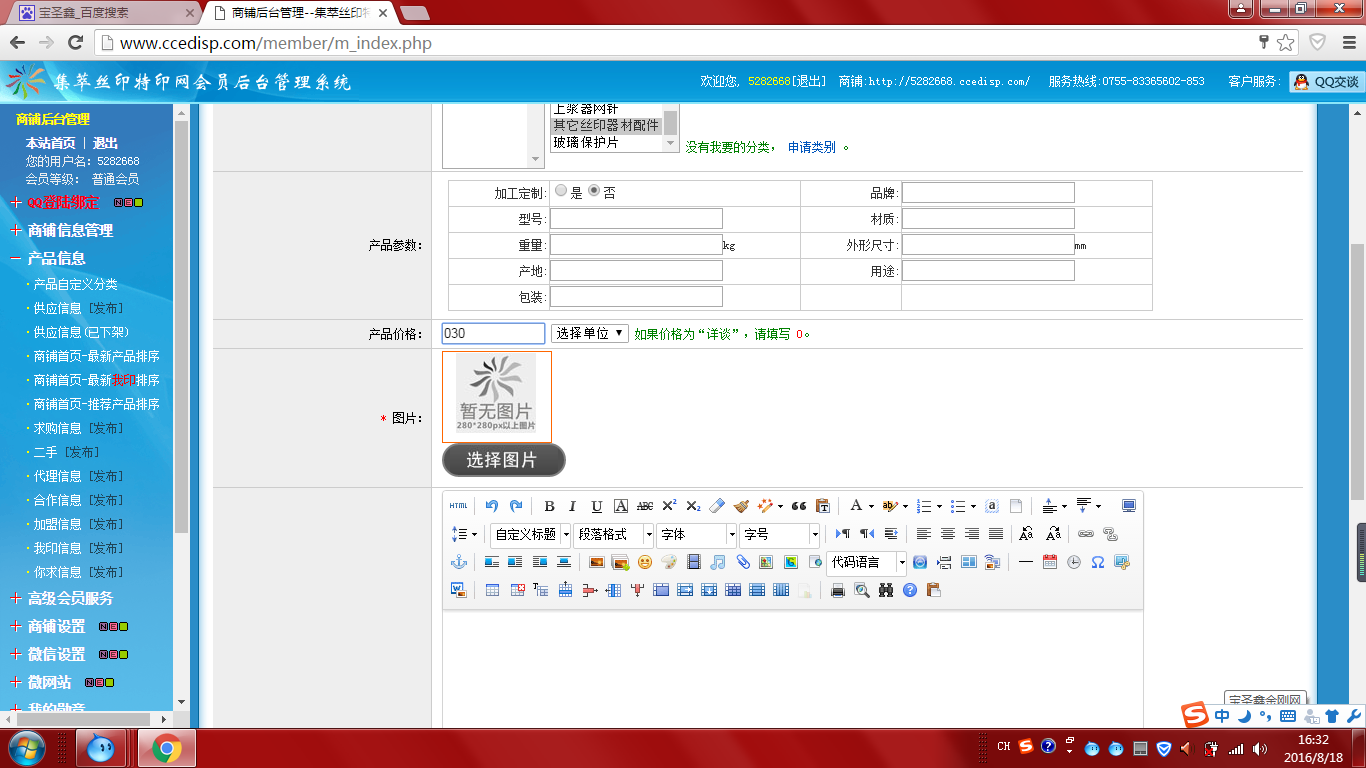This screenshot has width=1366, height=768.
Task: Toggle editor fullscreen monitor icon
Action: (1129, 506)
